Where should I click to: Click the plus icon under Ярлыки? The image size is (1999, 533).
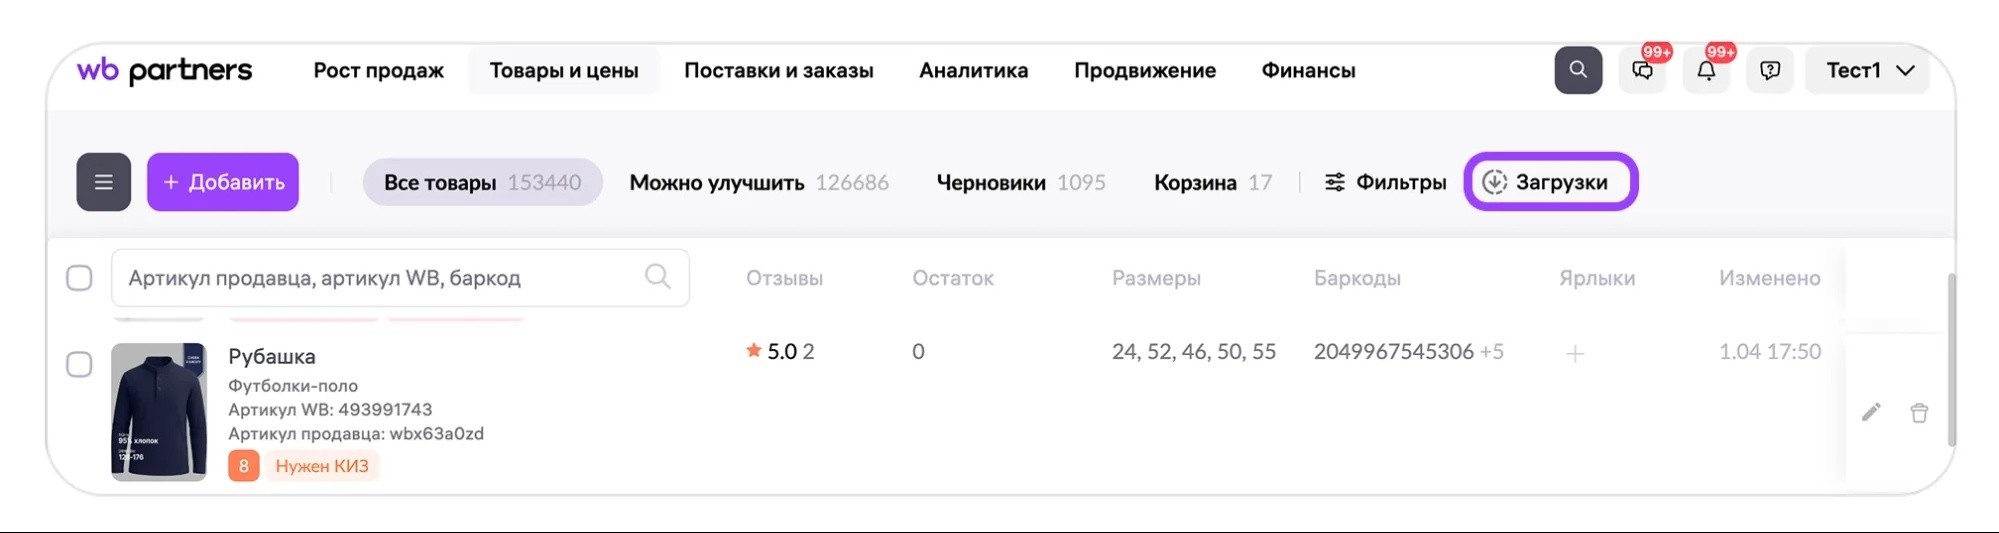[1575, 353]
